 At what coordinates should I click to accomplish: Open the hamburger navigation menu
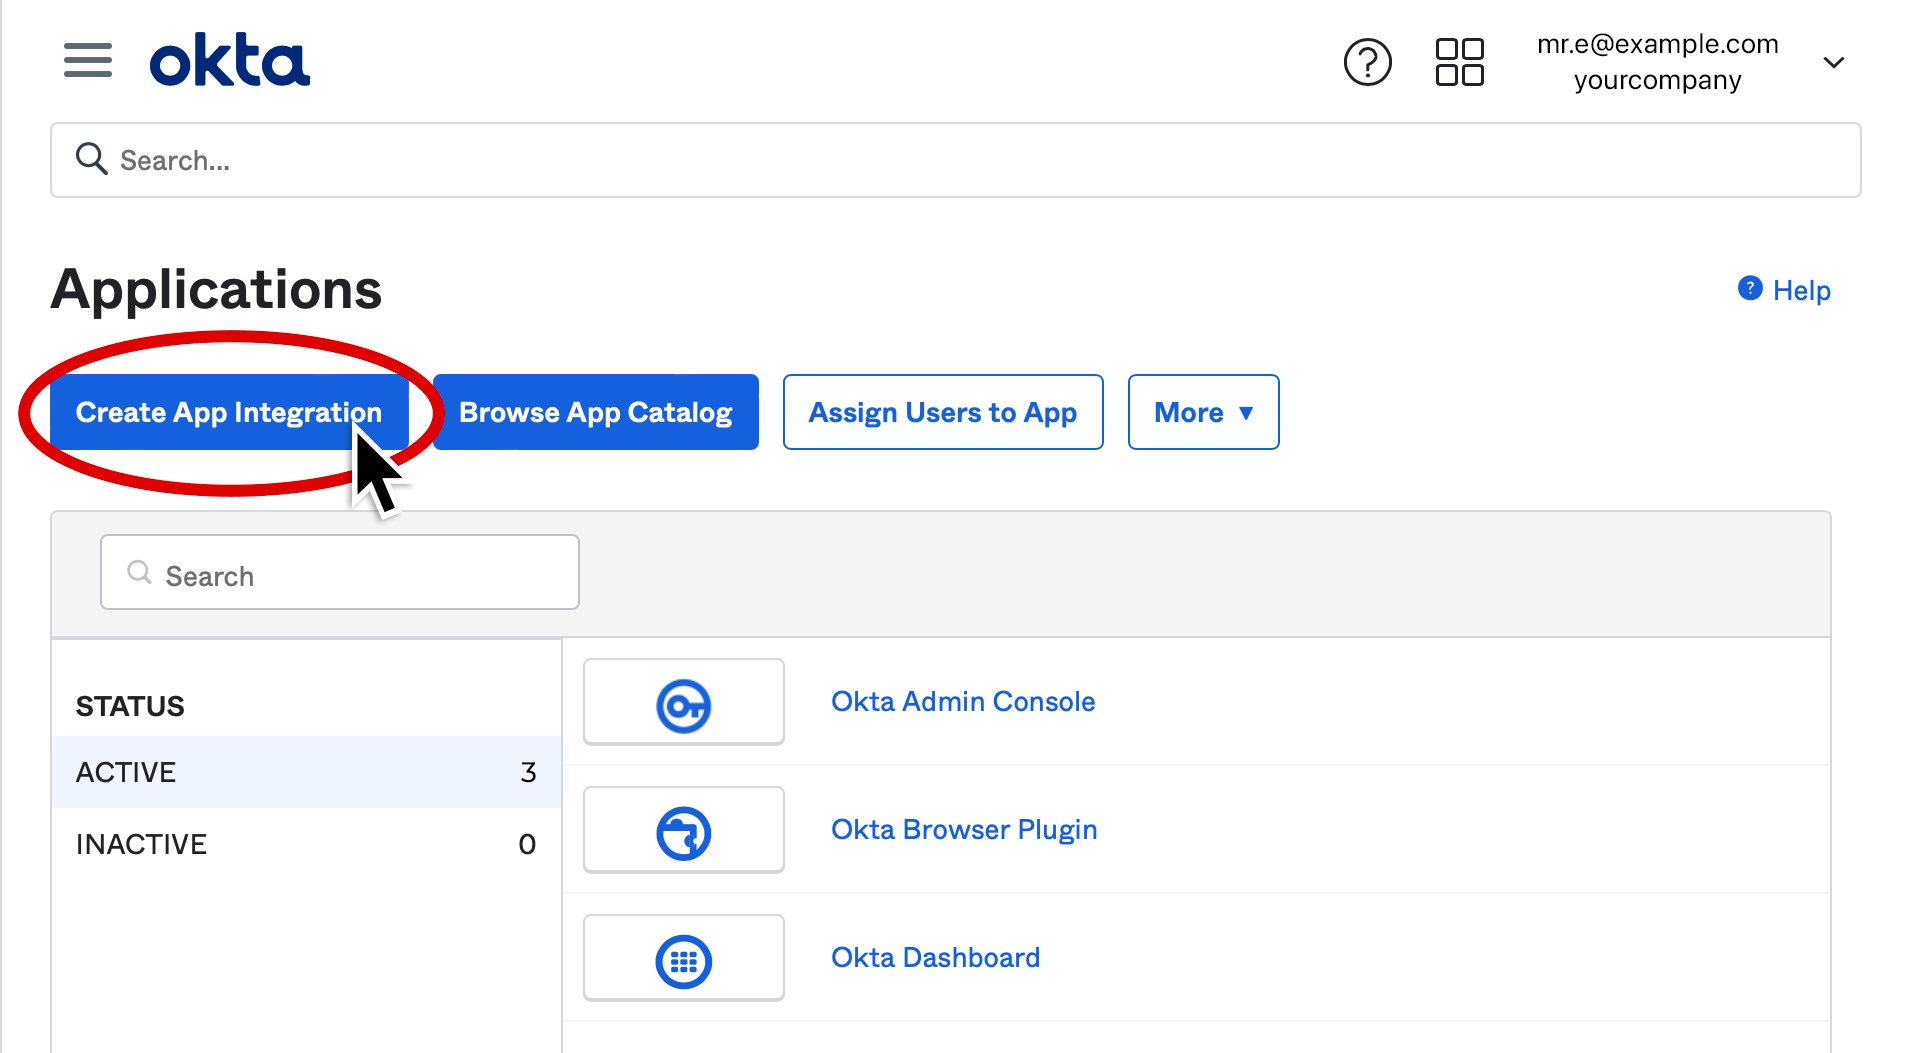(88, 61)
